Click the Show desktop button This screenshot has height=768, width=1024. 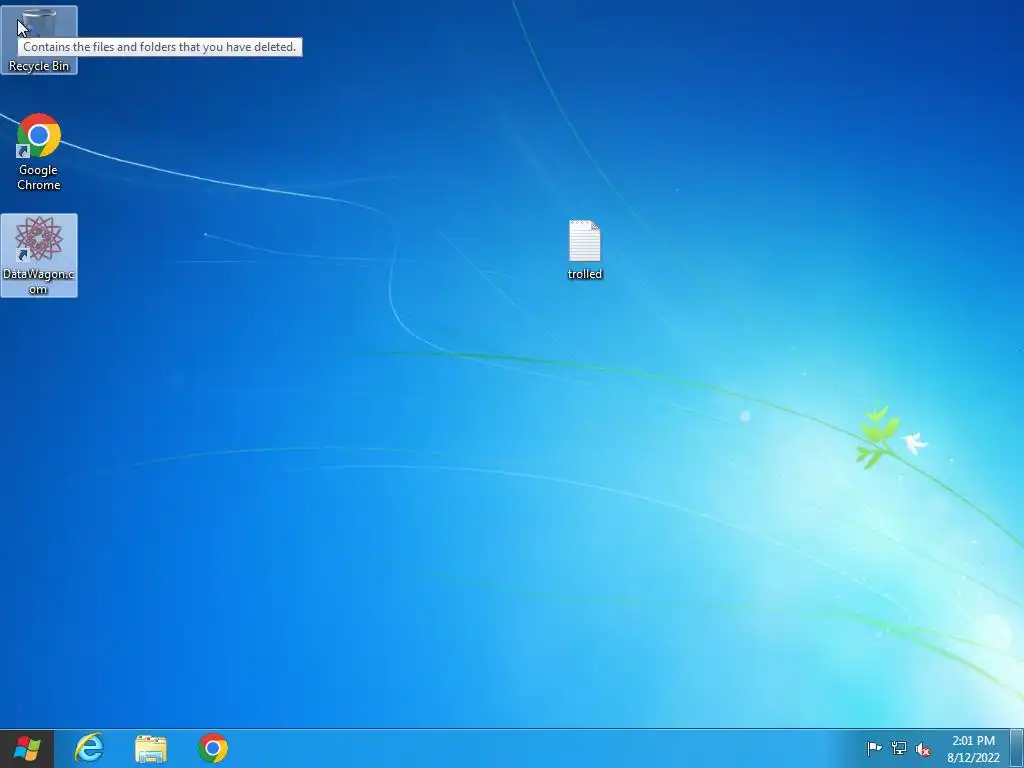click(1017, 748)
